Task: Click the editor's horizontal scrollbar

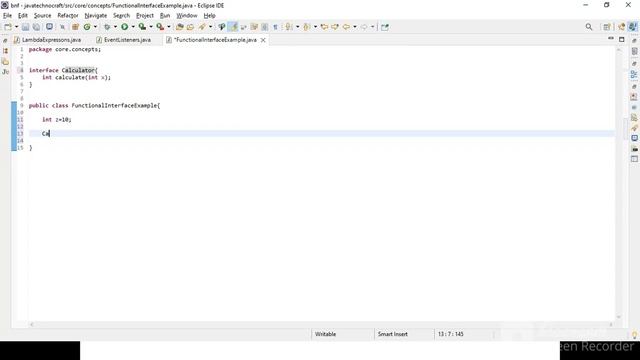Action: point(321,324)
